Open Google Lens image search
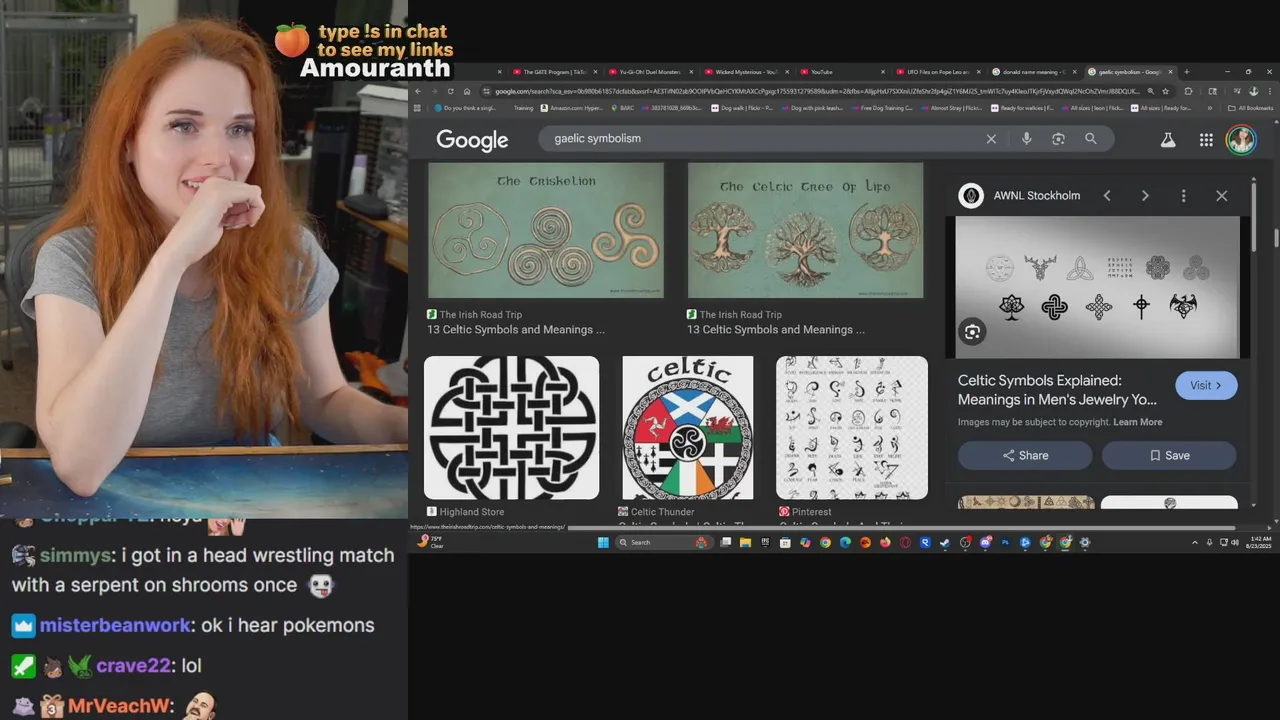The image size is (1280, 720). [1058, 139]
